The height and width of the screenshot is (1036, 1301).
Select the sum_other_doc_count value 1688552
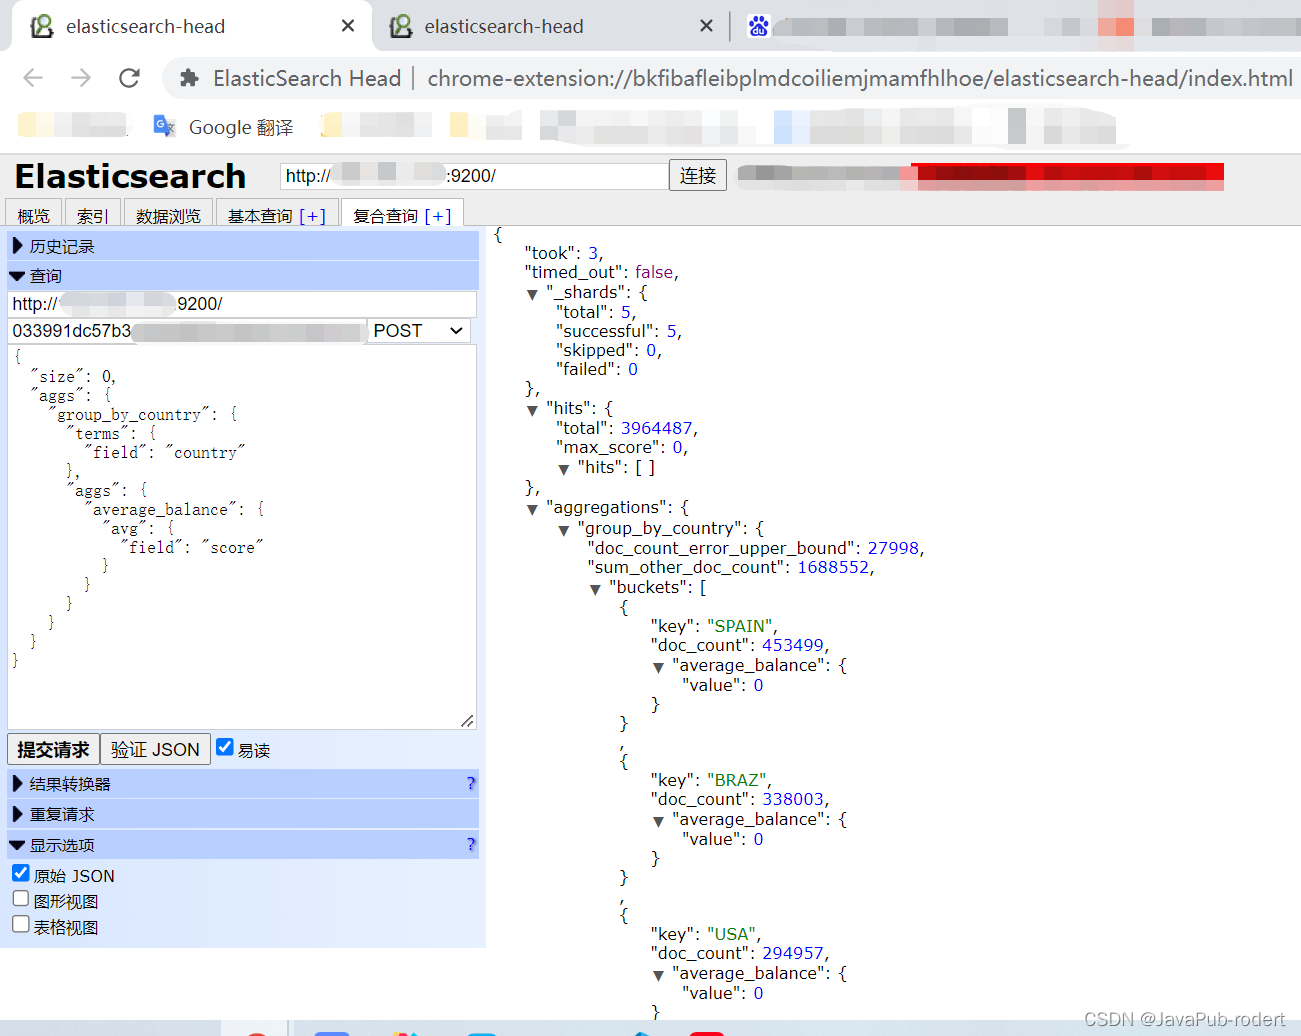(833, 567)
